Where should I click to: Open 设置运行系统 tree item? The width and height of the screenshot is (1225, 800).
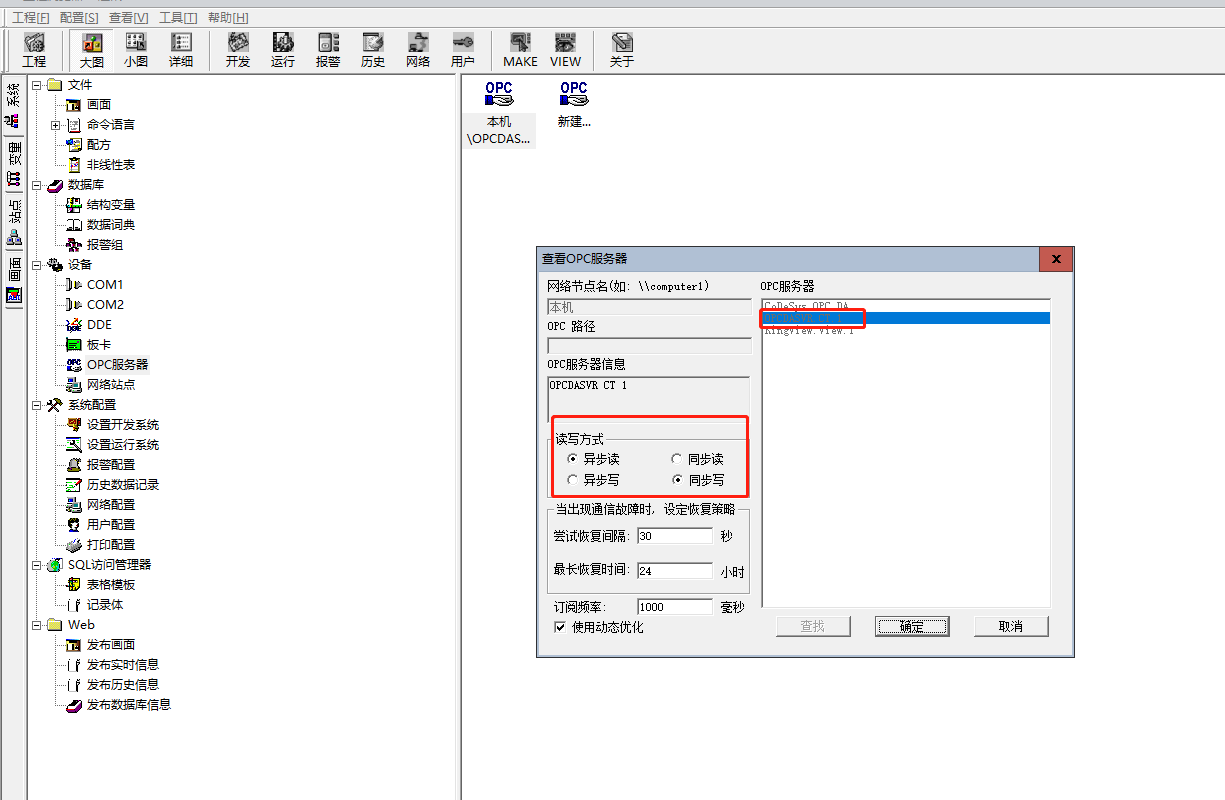pyautogui.click(x=122, y=444)
